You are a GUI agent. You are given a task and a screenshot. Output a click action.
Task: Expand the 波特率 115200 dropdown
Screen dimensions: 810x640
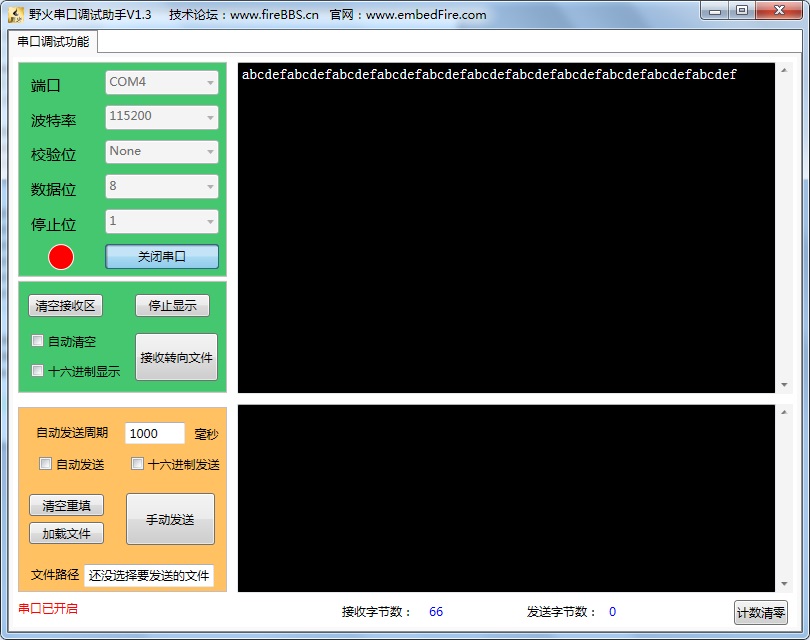[162, 117]
